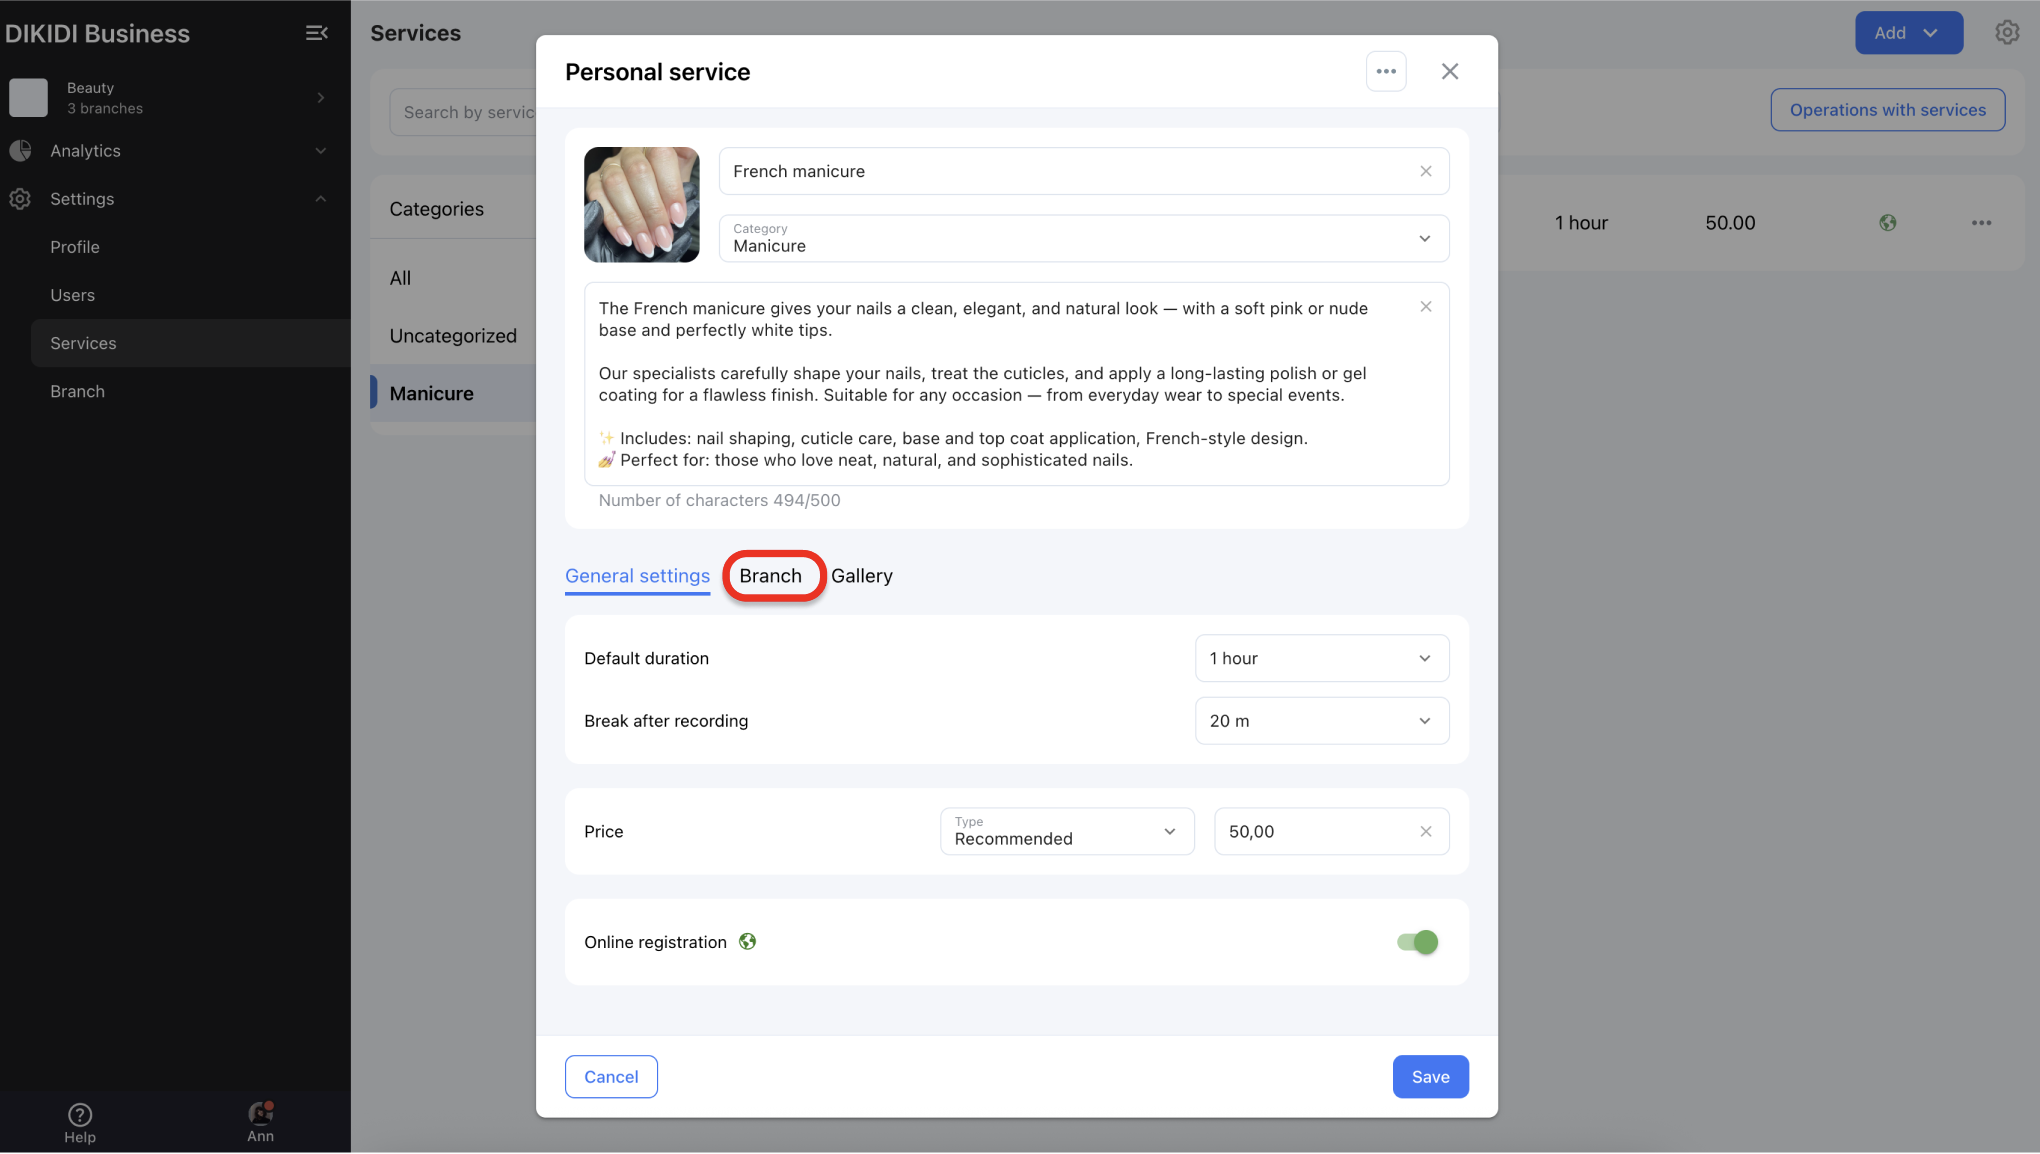Clear the French manicure name field
Screen dimensions: 2040x1154
point(1426,171)
